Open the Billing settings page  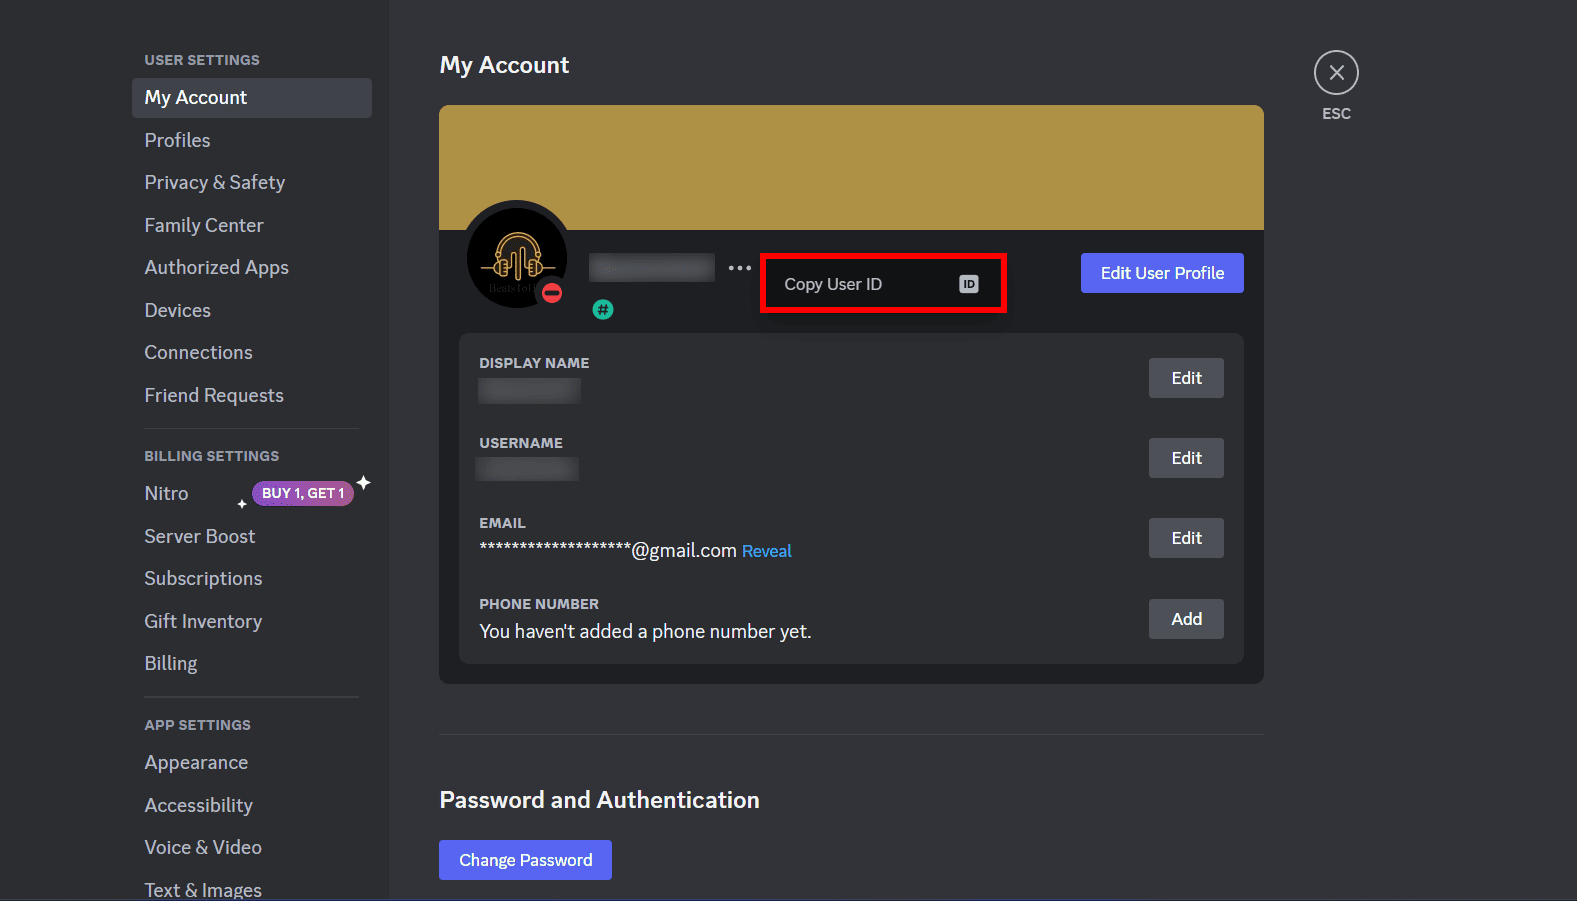252,664
